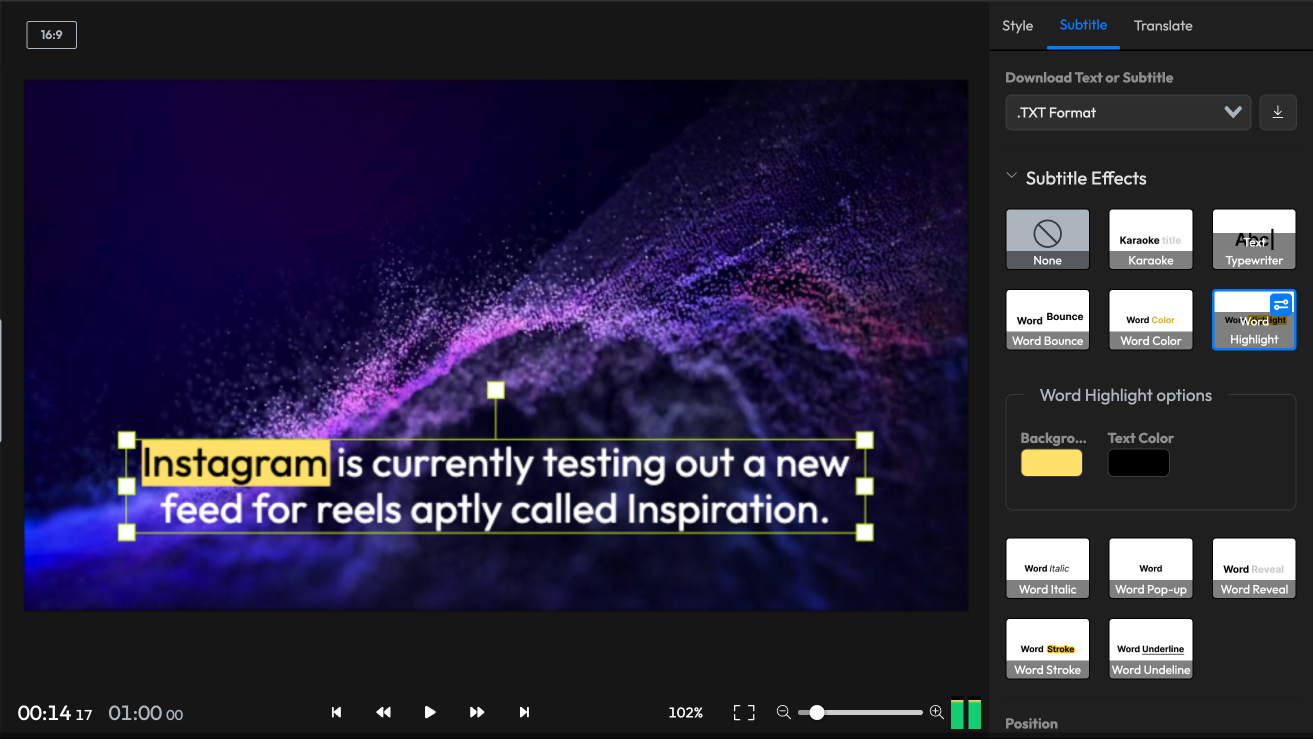Image resolution: width=1313 pixels, height=739 pixels.
Task: Click the zoom out magnifier icon
Action: 784,712
